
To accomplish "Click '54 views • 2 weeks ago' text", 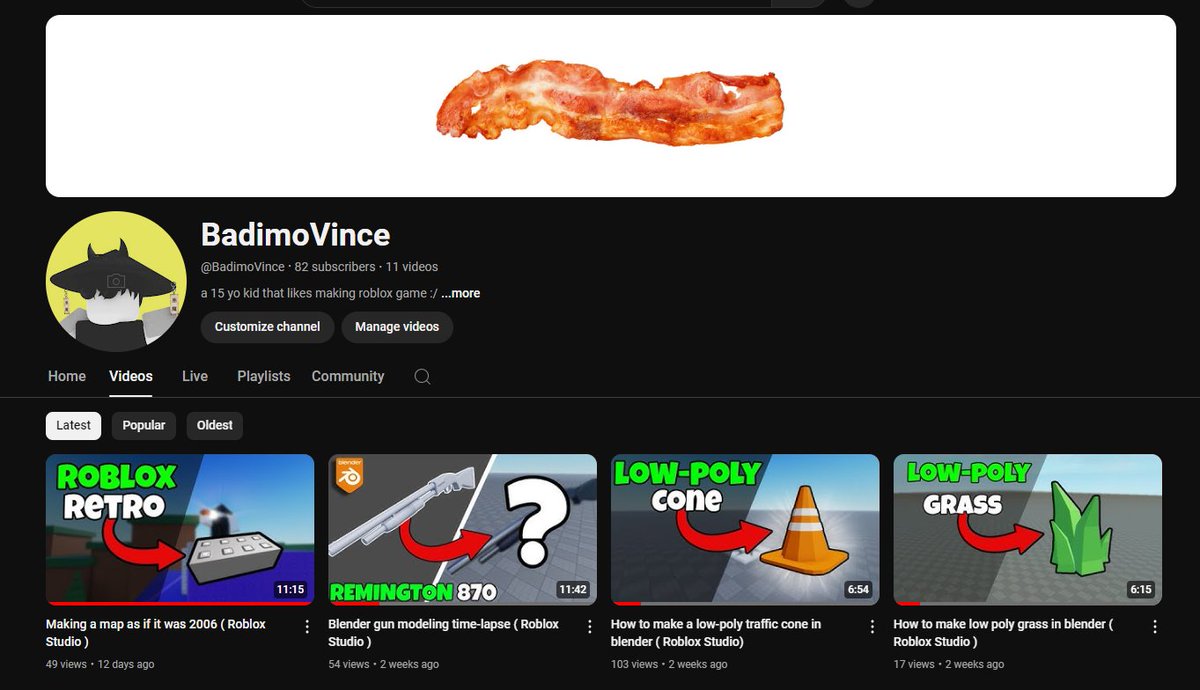I will point(384,664).
